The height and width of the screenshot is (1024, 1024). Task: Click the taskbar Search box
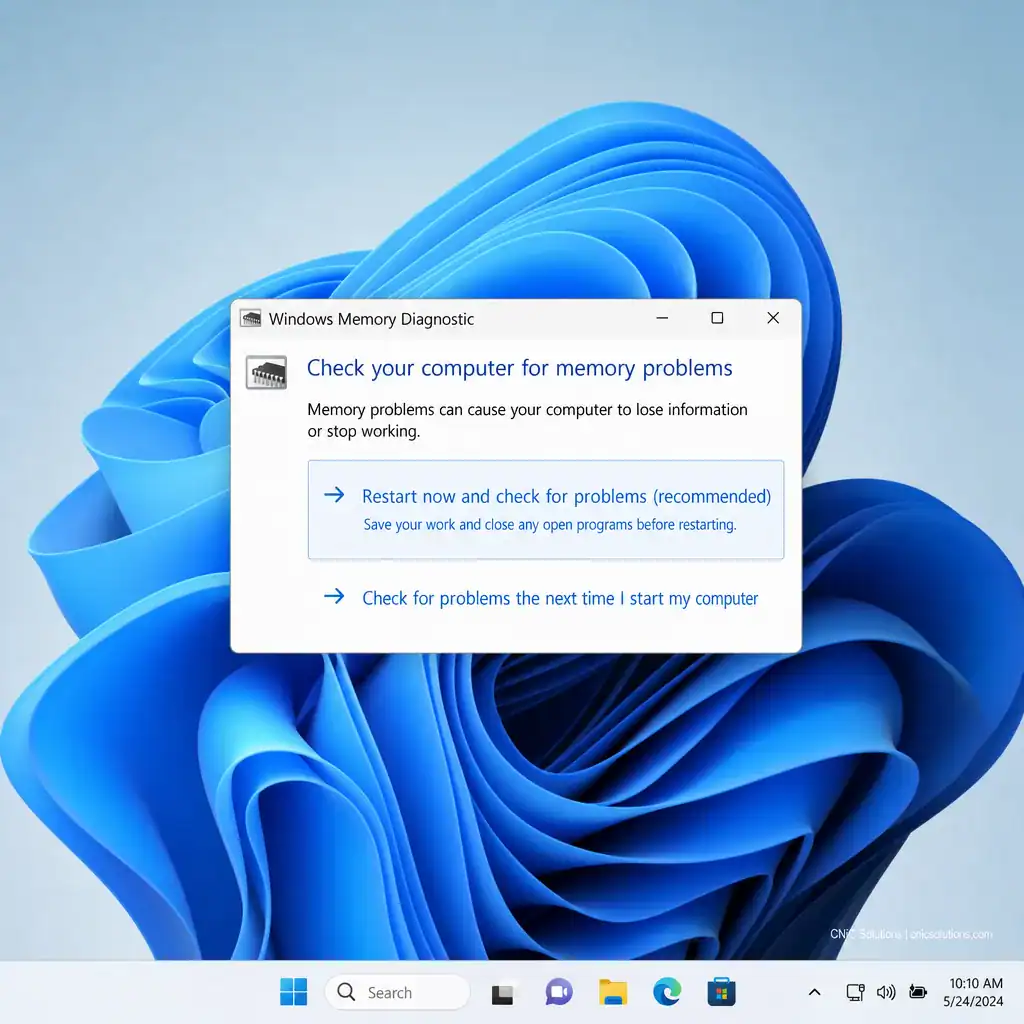pos(397,992)
